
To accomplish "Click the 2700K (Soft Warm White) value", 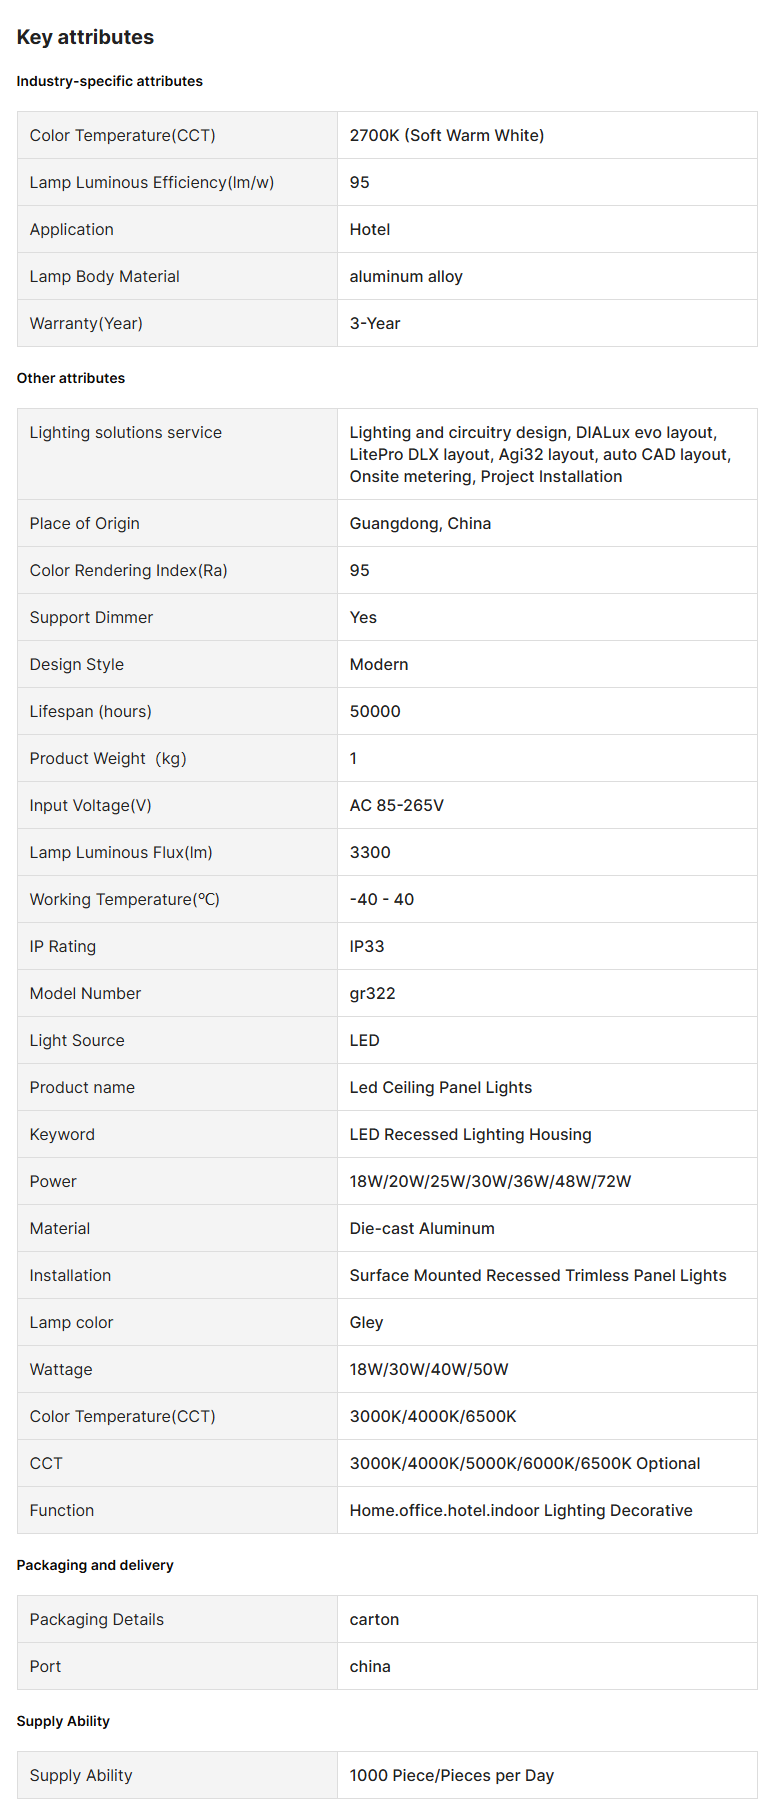I will (446, 135).
